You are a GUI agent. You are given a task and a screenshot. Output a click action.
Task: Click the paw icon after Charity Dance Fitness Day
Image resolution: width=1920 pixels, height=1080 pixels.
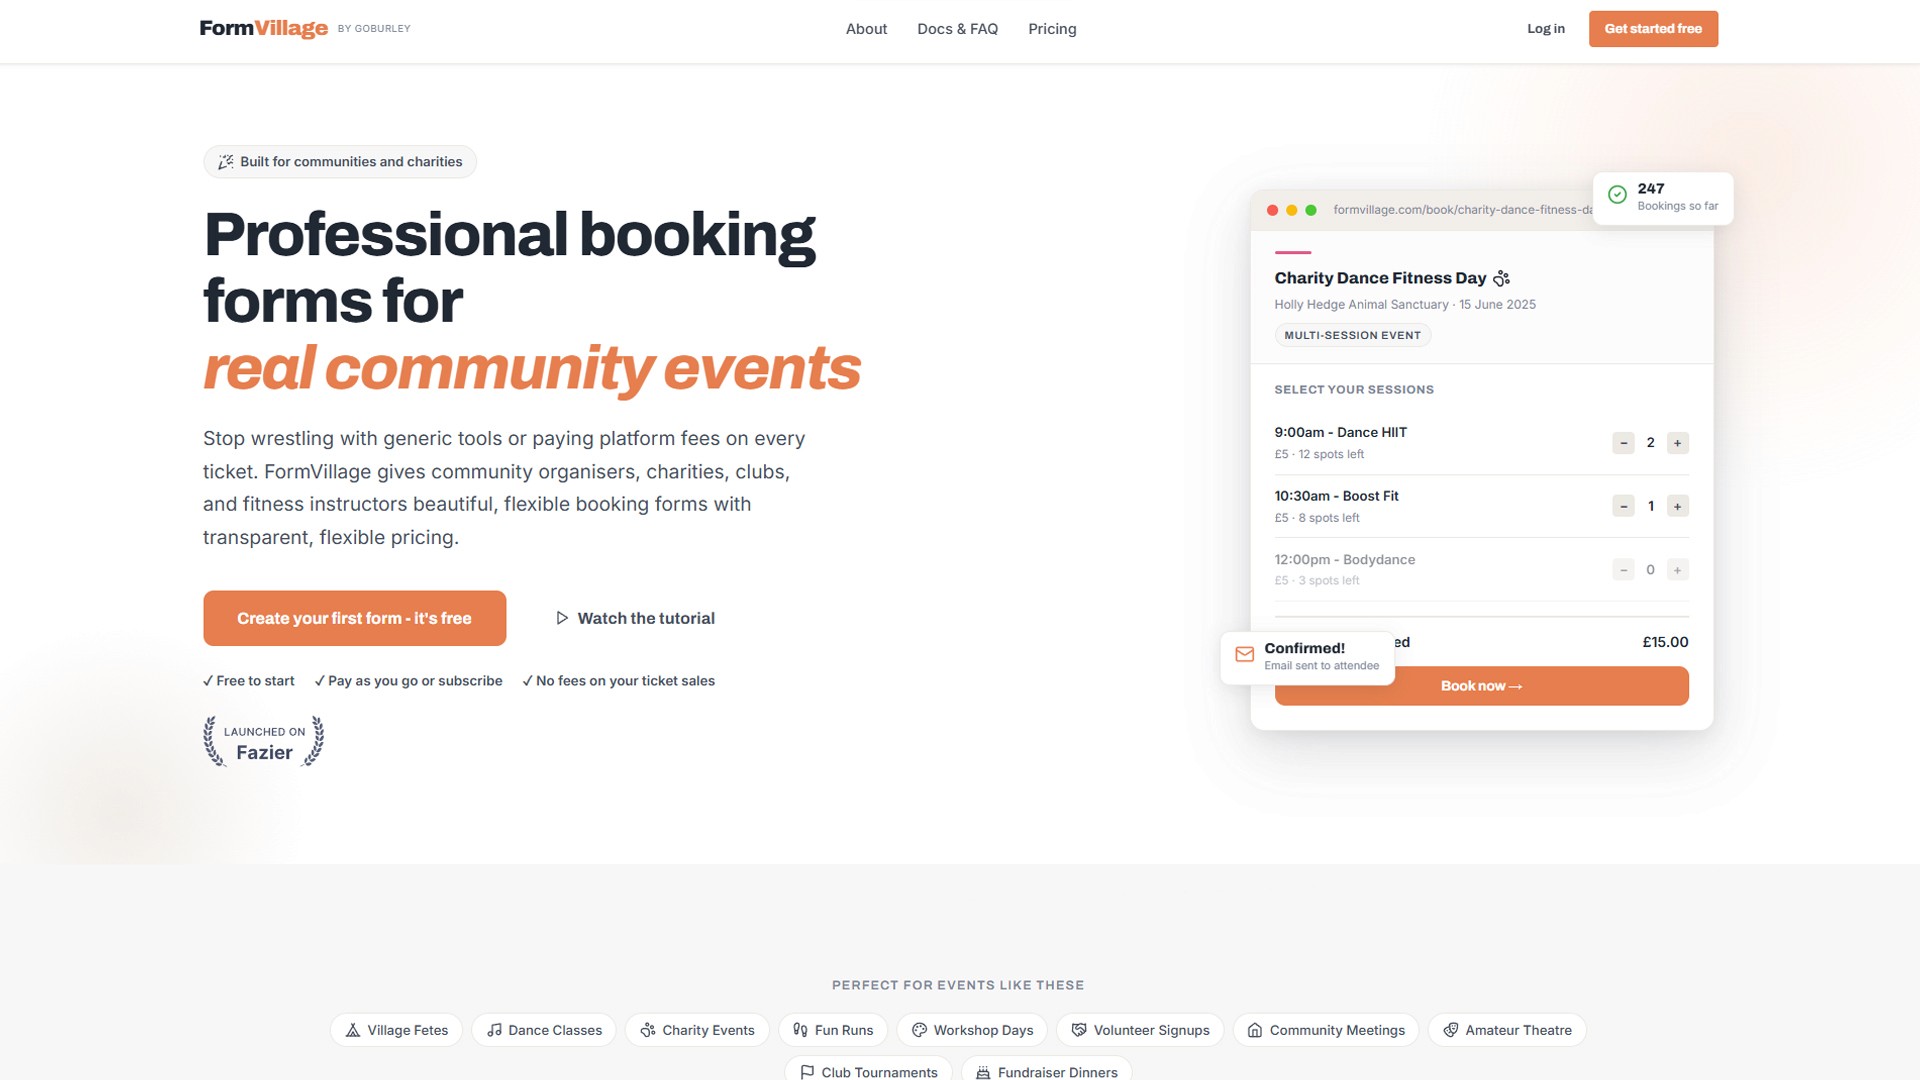click(x=1501, y=278)
